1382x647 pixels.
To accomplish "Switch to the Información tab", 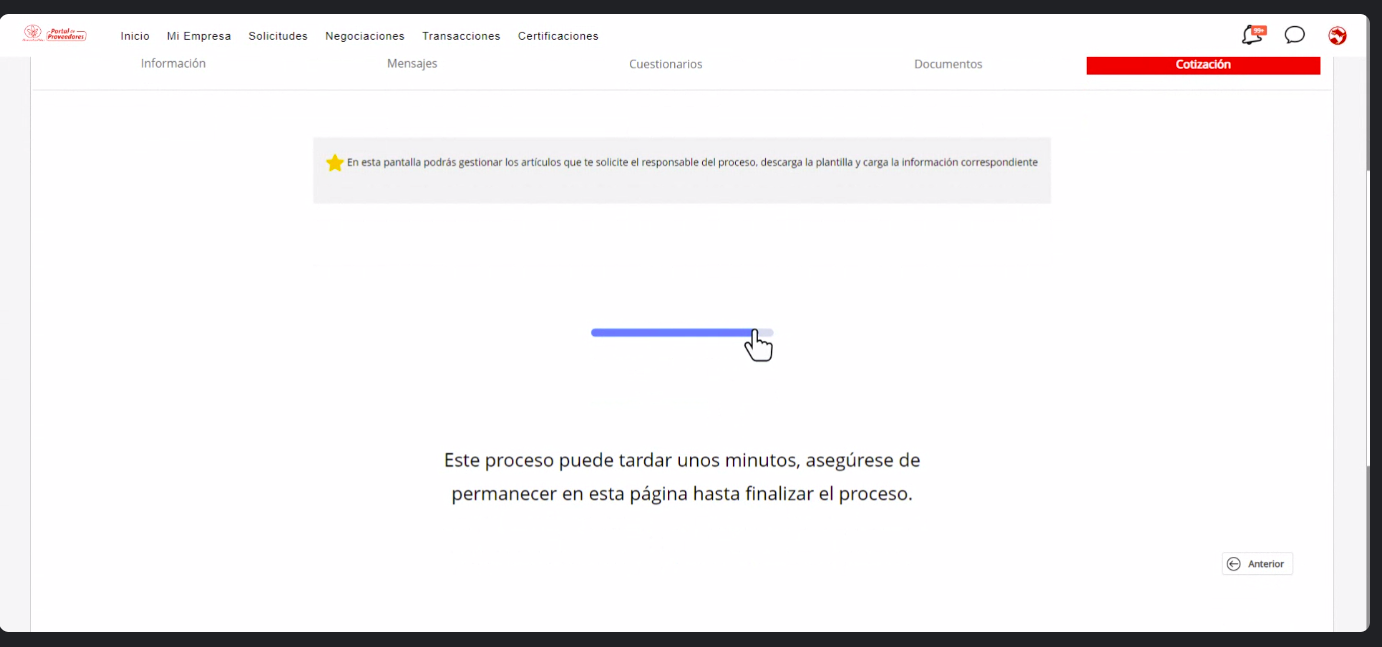I will click(x=173, y=64).
